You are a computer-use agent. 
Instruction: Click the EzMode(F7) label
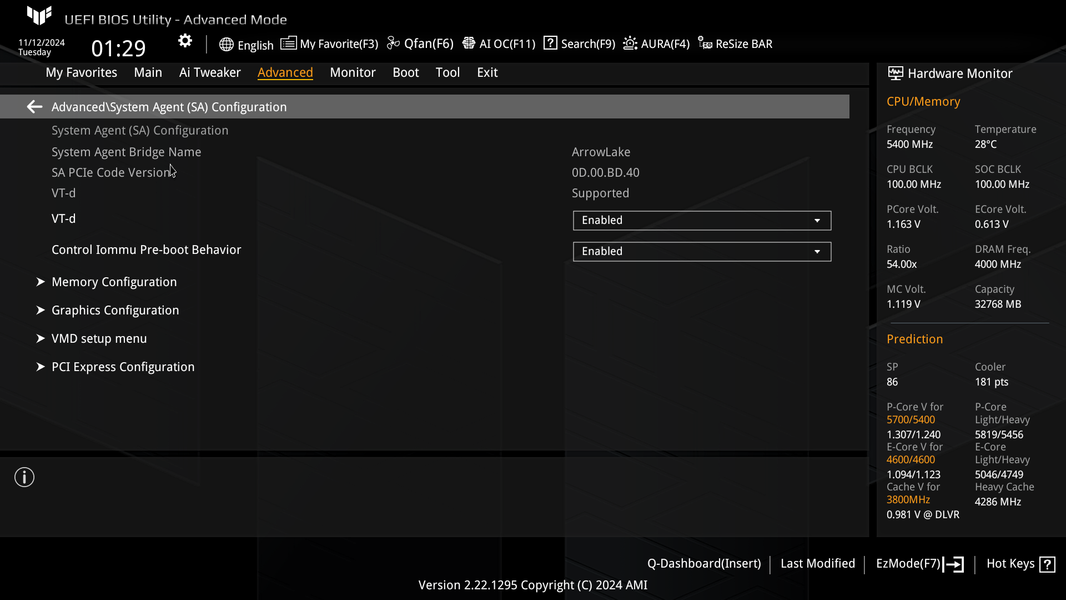pos(908,563)
